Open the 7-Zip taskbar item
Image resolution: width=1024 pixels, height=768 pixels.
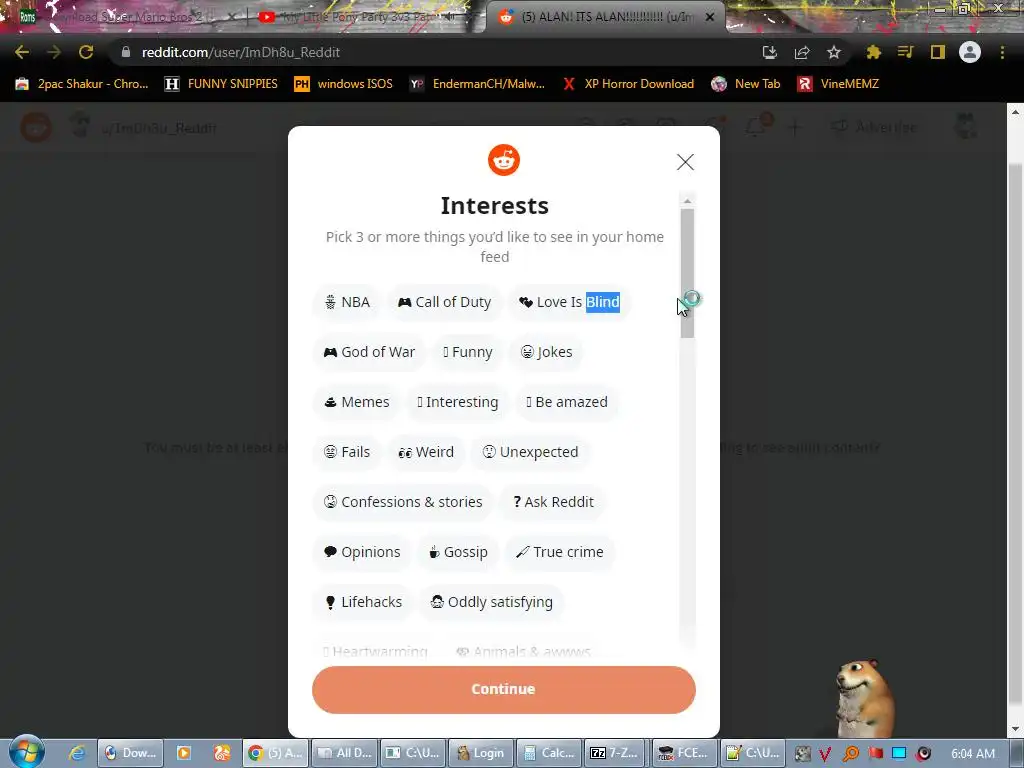pyautogui.click(x=616, y=753)
